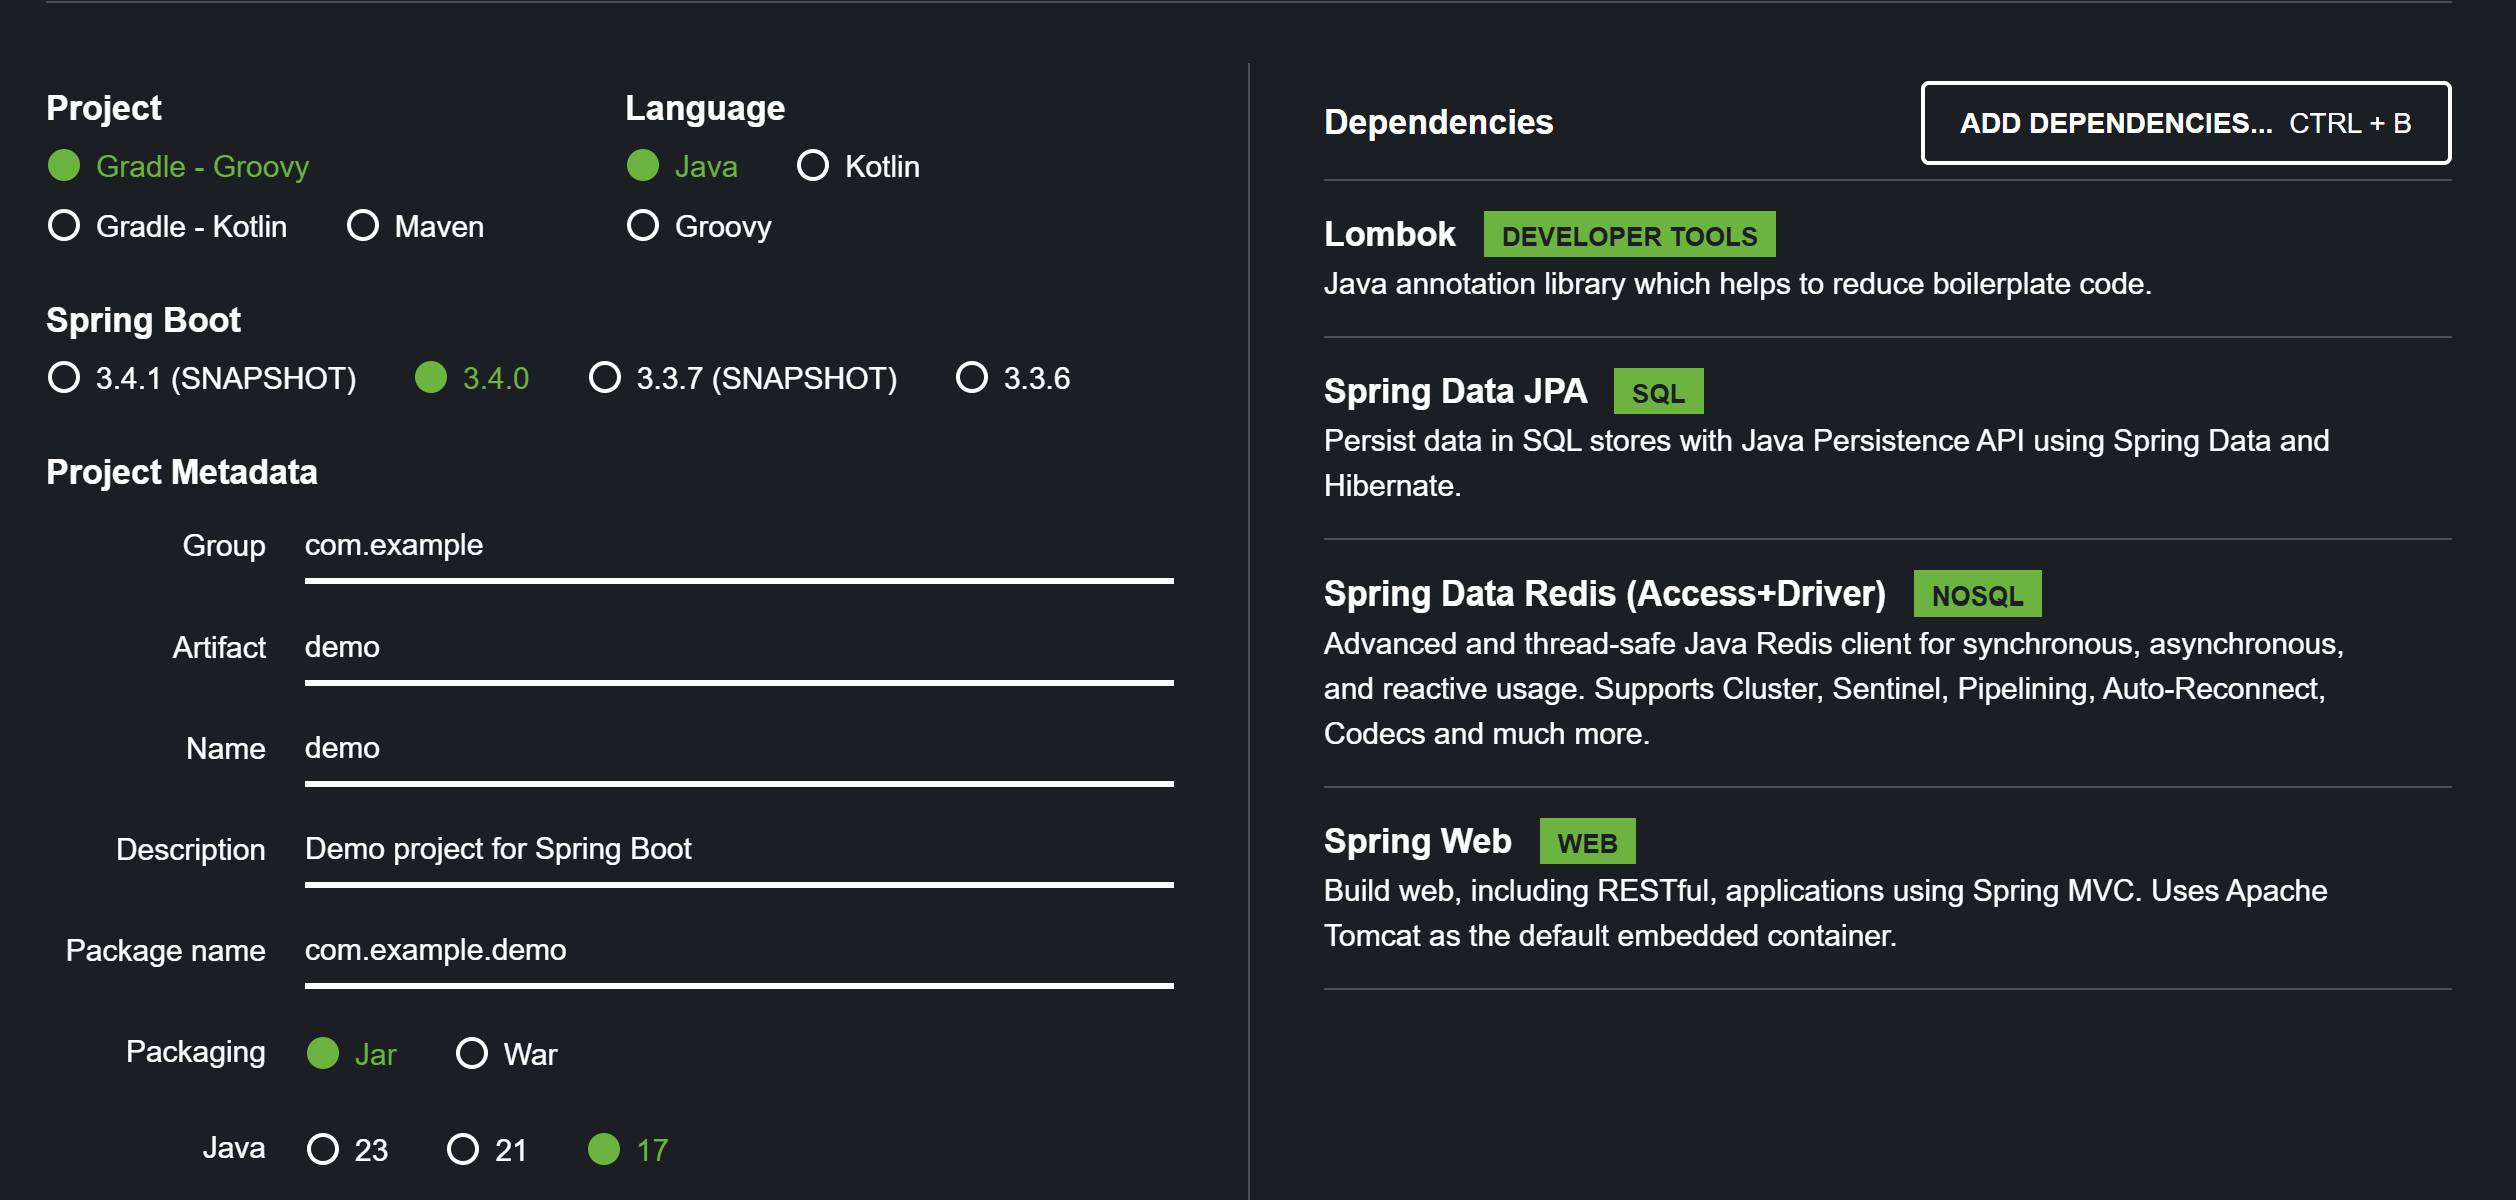2516x1200 pixels.
Task: Choose Java version 21
Action: tap(463, 1149)
